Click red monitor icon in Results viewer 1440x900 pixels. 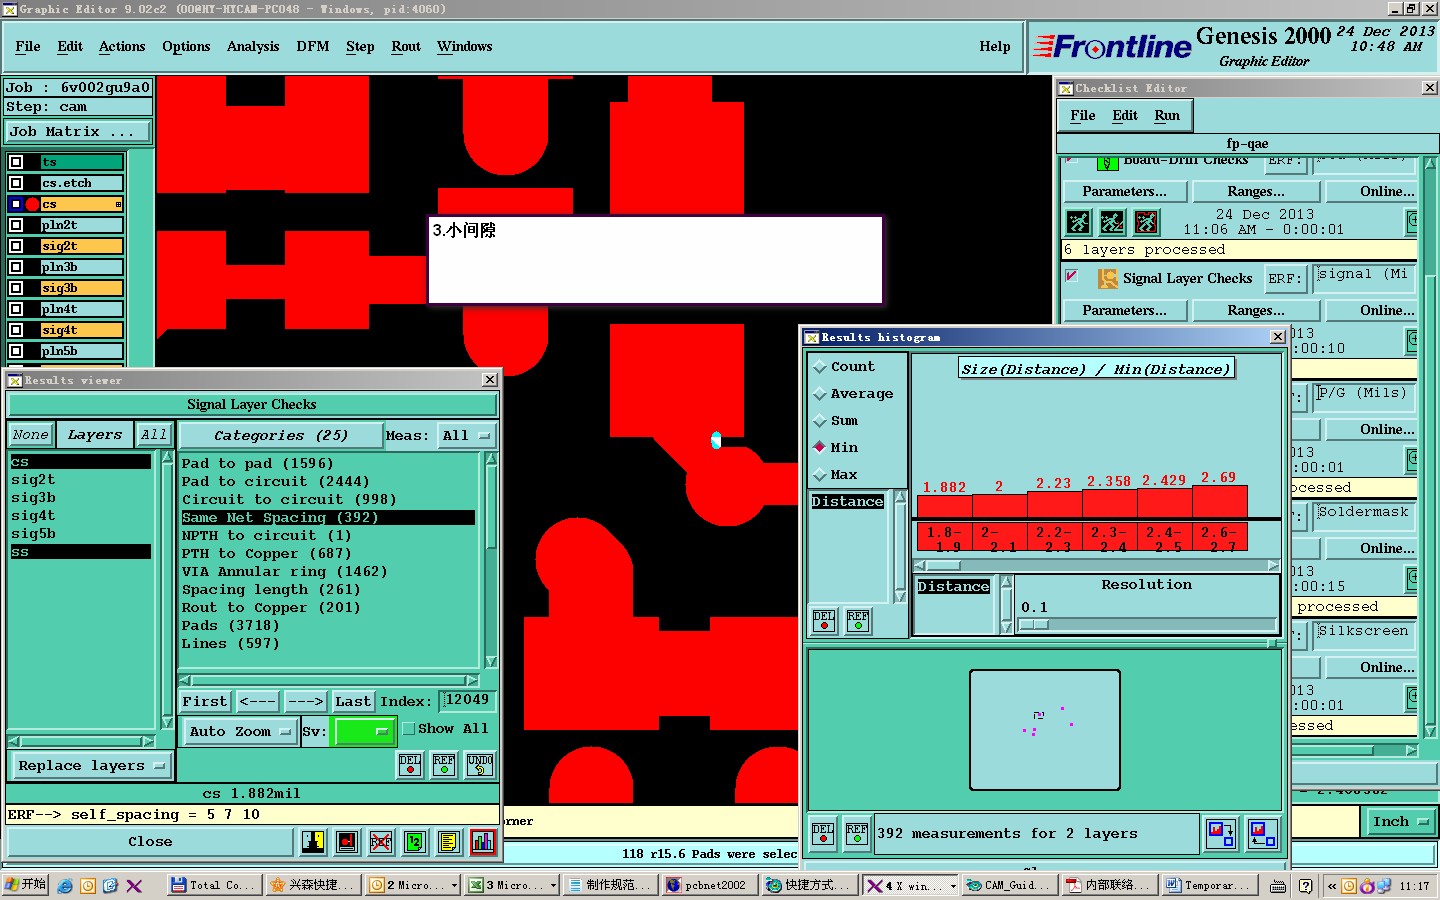tap(347, 842)
